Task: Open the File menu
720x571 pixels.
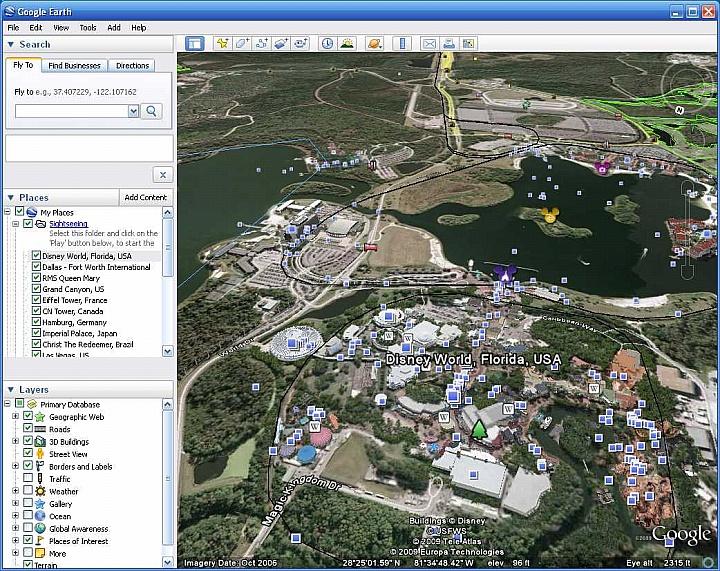Action: click(x=13, y=28)
